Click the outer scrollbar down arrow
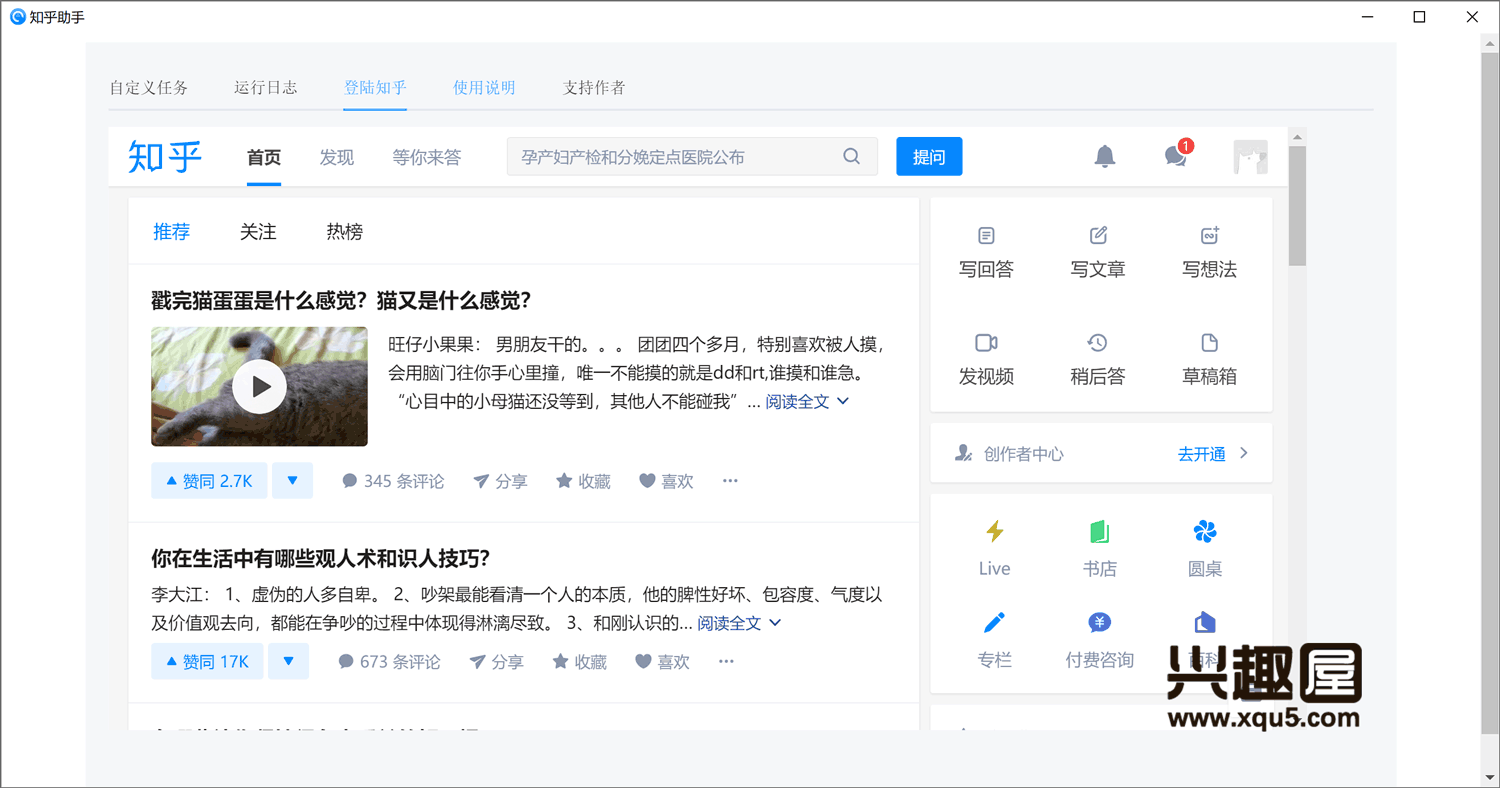 (1490, 778)
